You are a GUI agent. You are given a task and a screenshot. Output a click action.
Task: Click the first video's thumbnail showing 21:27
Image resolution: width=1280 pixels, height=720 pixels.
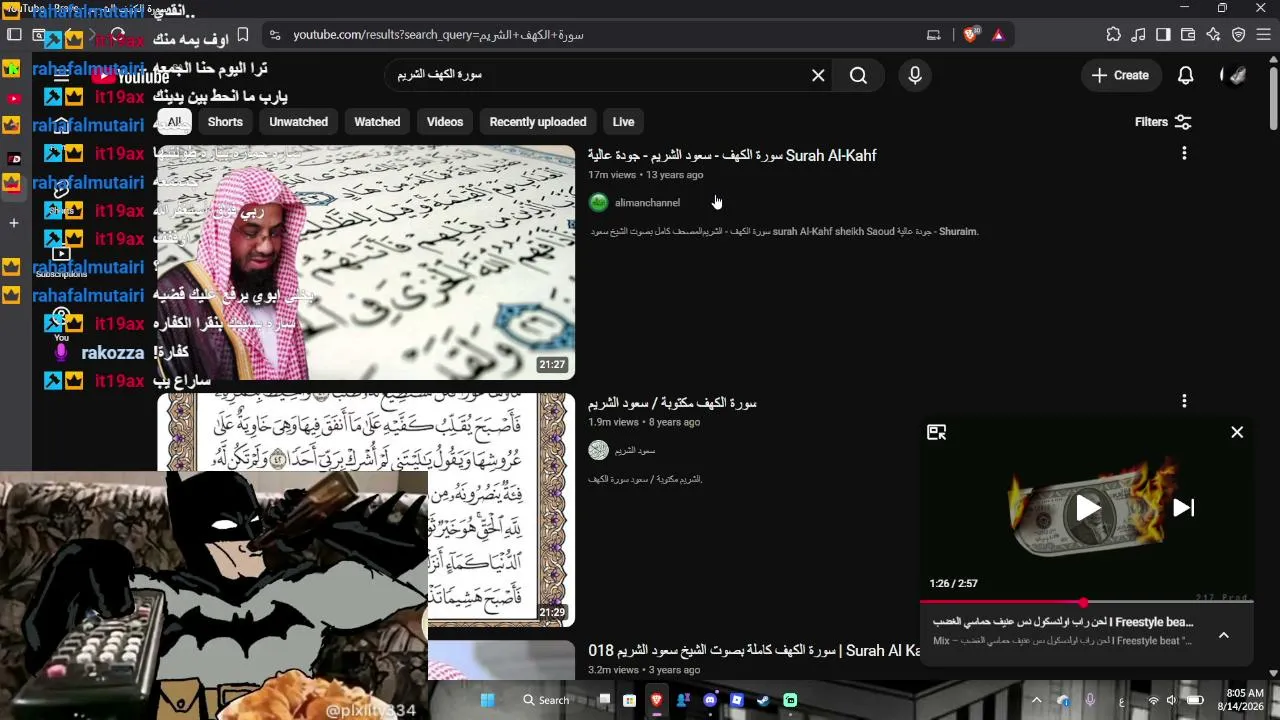(x=366, y=263)
